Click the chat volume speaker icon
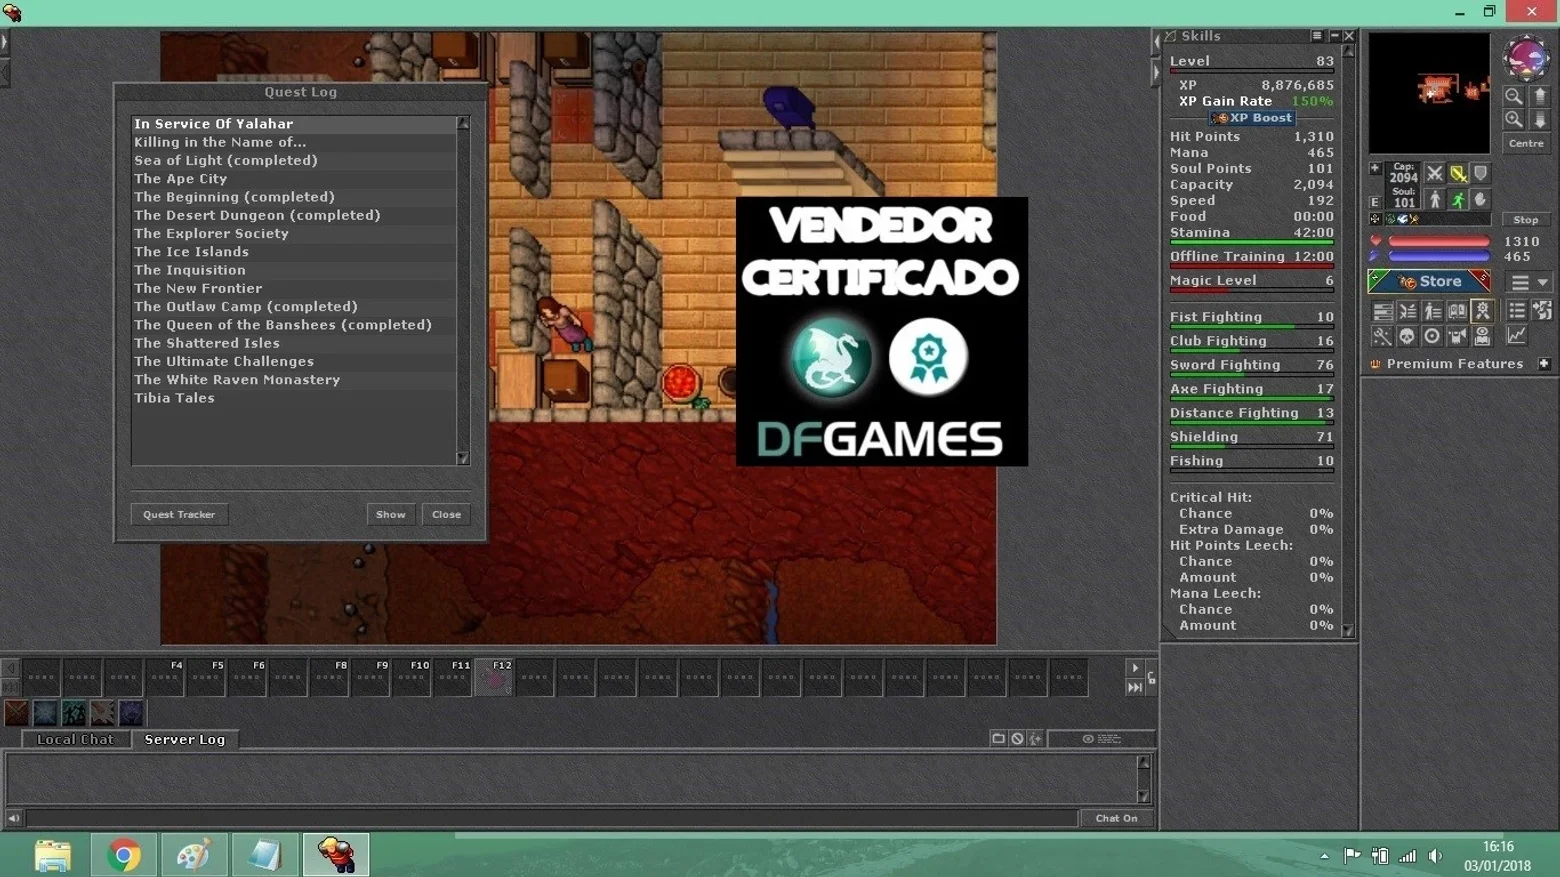 point(14,818)
